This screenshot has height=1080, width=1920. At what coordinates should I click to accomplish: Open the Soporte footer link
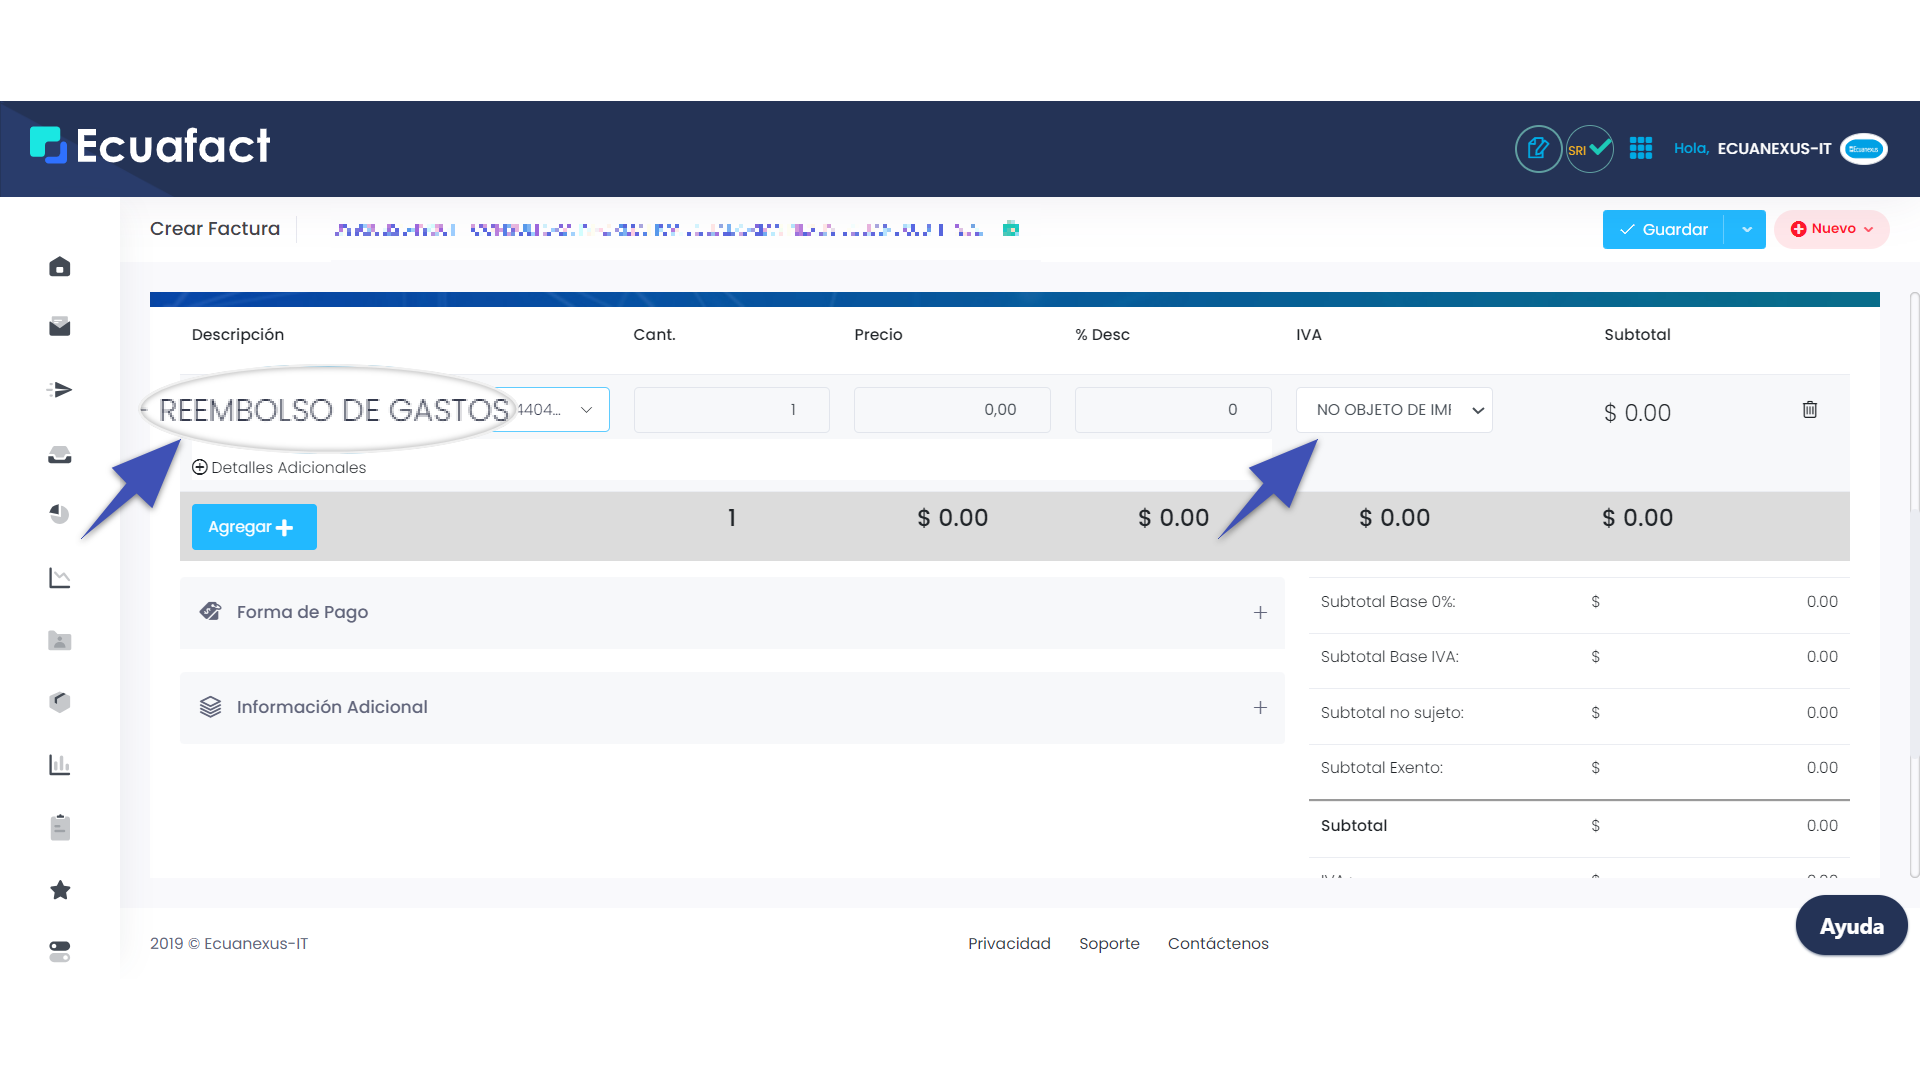coord(1109,944)
